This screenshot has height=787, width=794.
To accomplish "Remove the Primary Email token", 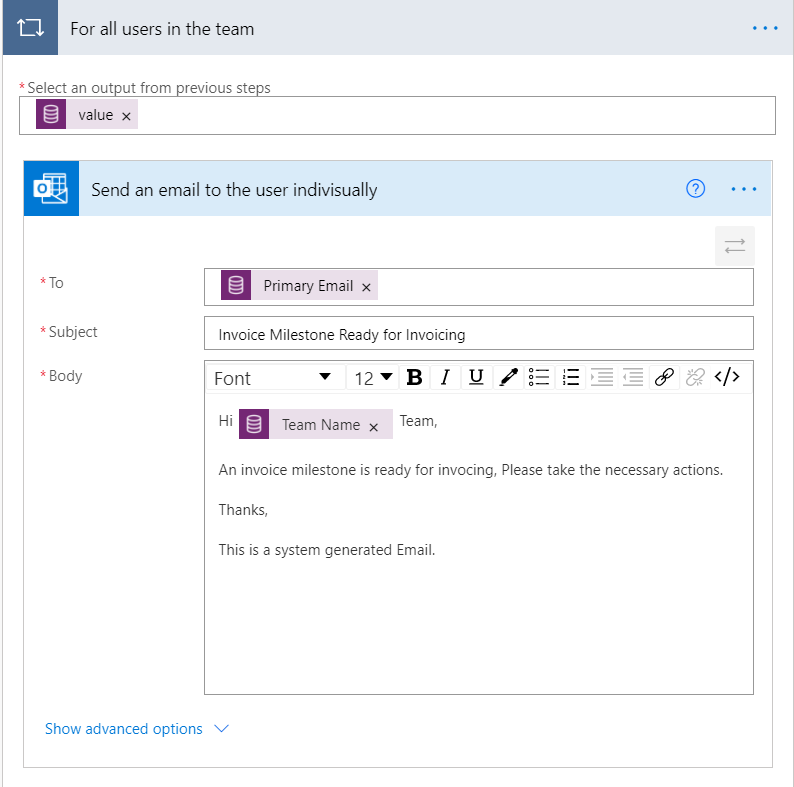I will (x=366, y=288).
